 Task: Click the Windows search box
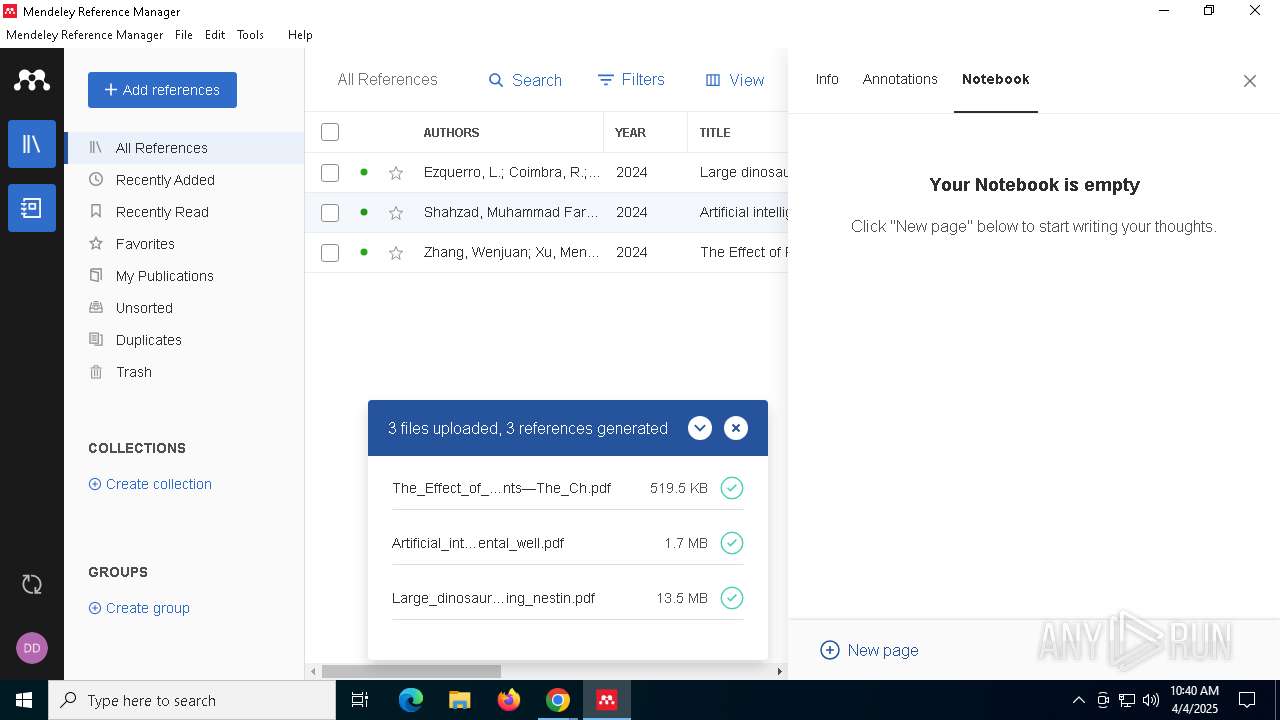point(192,700)
